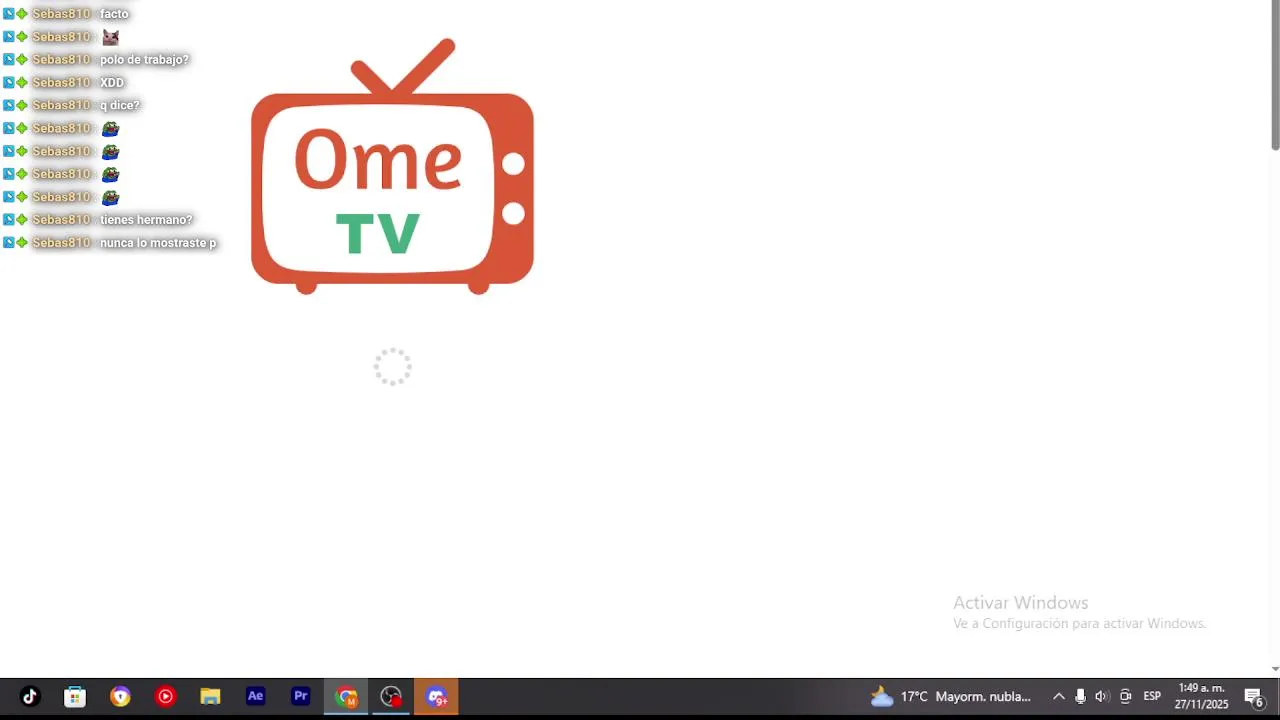This screenshot has width=1280, height=720.
Task: Switch to Google Chrome in taskbar
Action: point(346,697)
